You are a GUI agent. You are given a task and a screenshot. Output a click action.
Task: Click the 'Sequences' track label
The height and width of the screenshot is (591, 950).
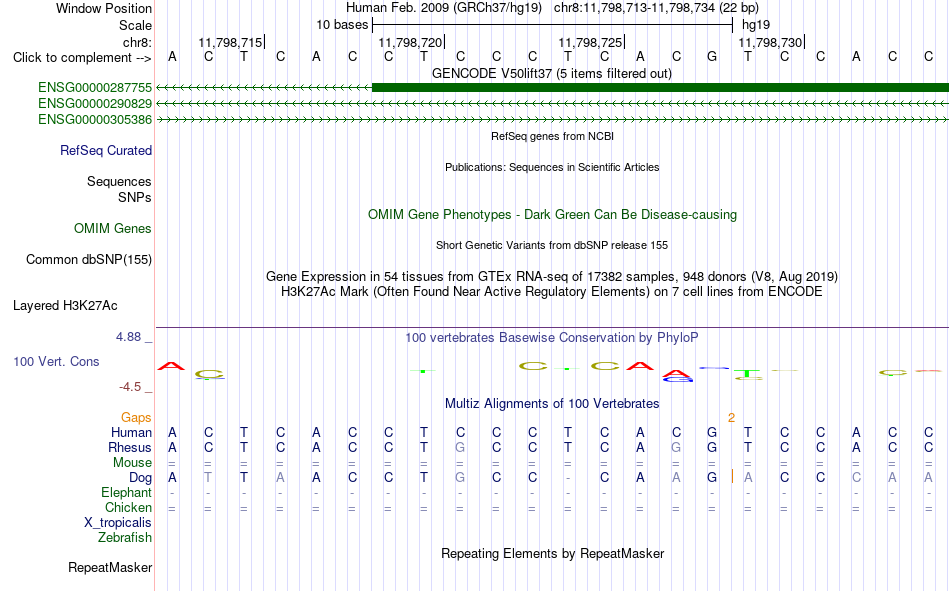[119, 181]
